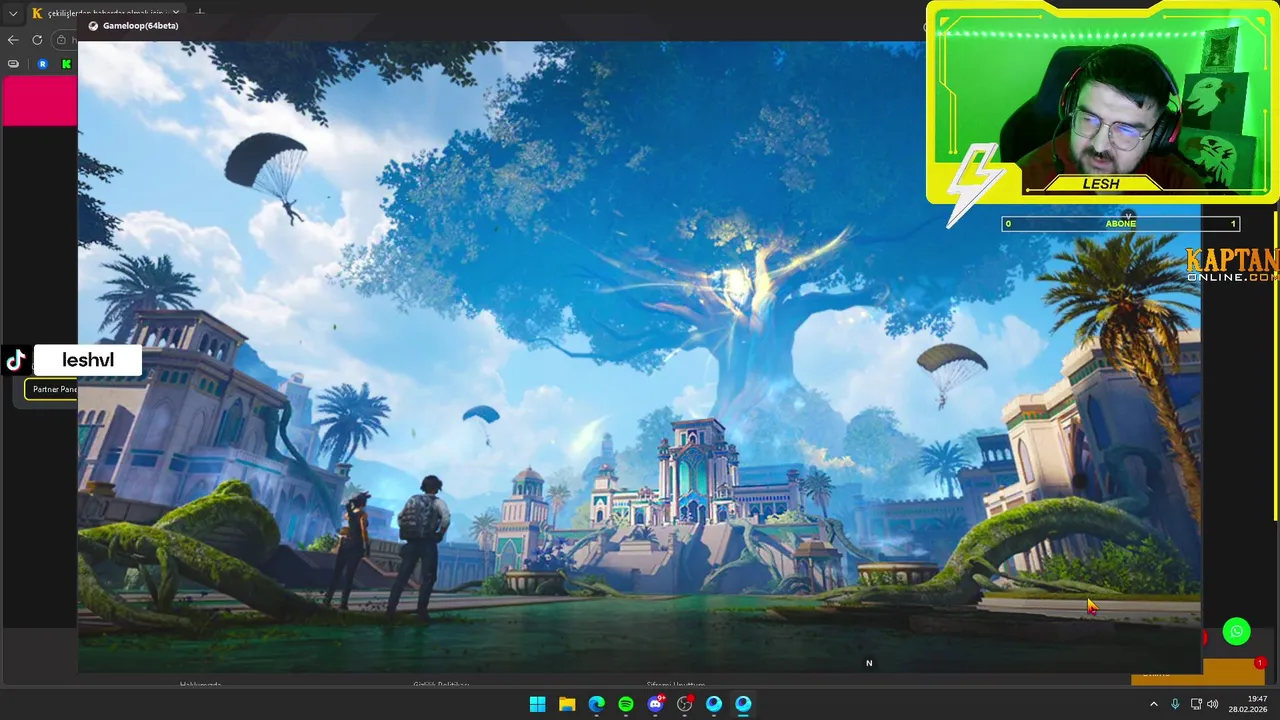Viewport: 1280px width, 720px height.
Task: Open File Explorer from the taskbar
Action: [567, 704]
